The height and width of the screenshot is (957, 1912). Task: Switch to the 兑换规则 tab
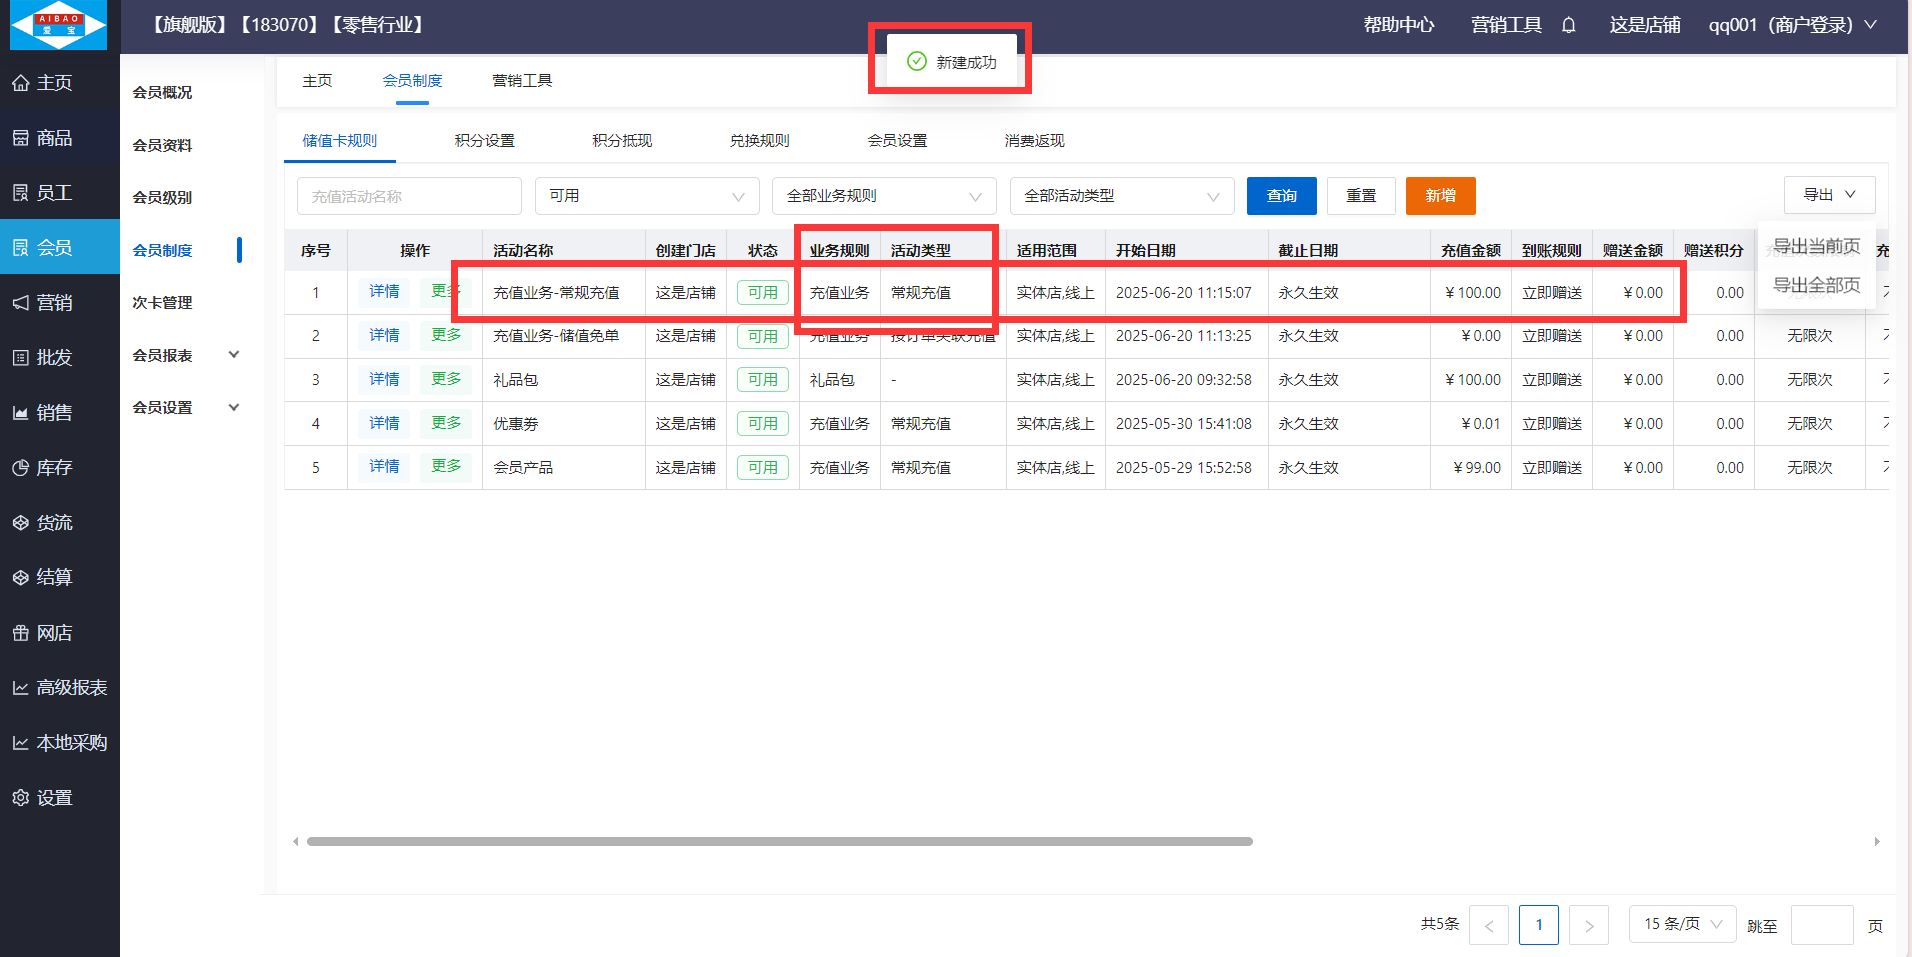pos(759,141)
